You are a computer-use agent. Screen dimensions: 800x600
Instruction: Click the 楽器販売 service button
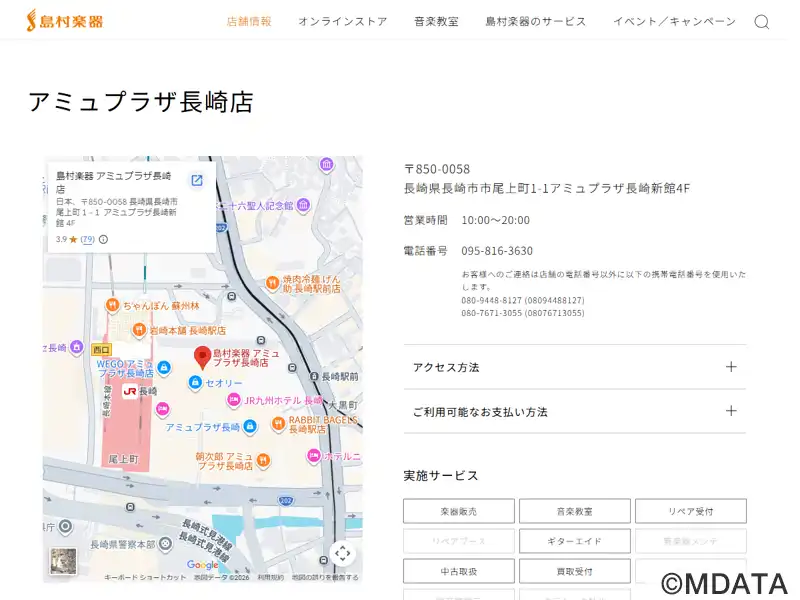coord(458,511)
